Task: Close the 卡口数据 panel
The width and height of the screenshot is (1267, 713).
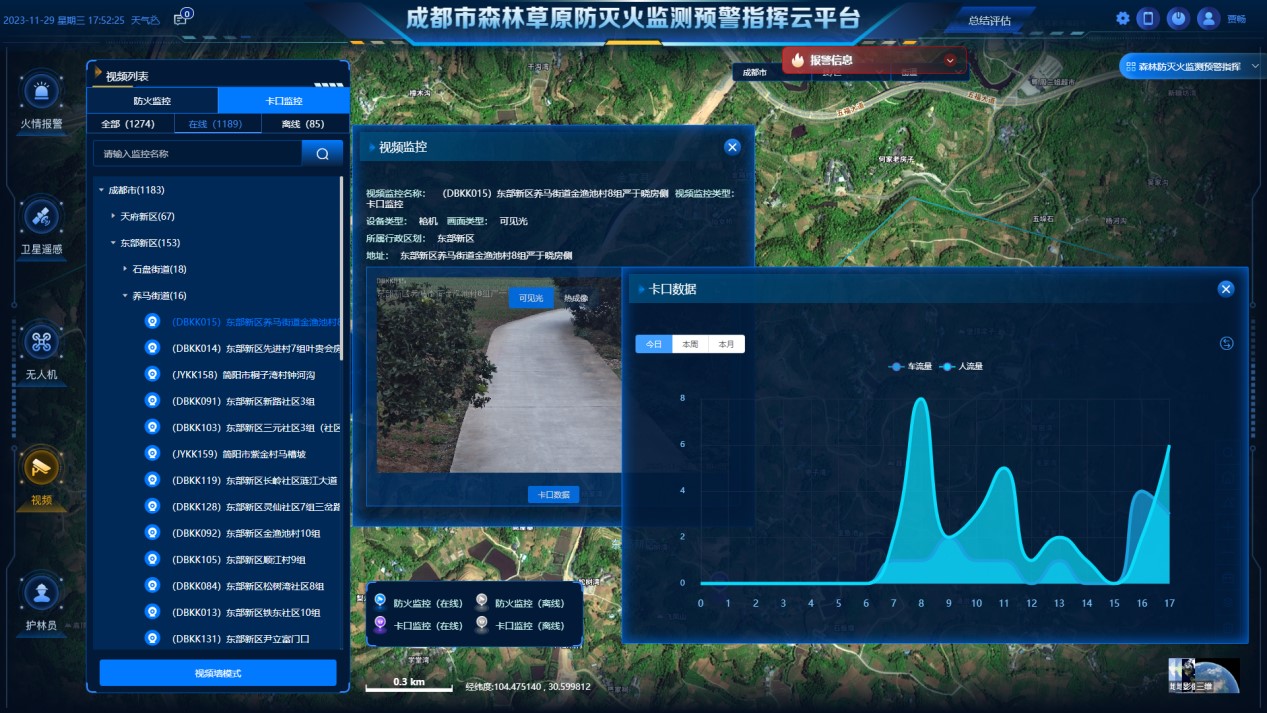Action: (1226, 289)
